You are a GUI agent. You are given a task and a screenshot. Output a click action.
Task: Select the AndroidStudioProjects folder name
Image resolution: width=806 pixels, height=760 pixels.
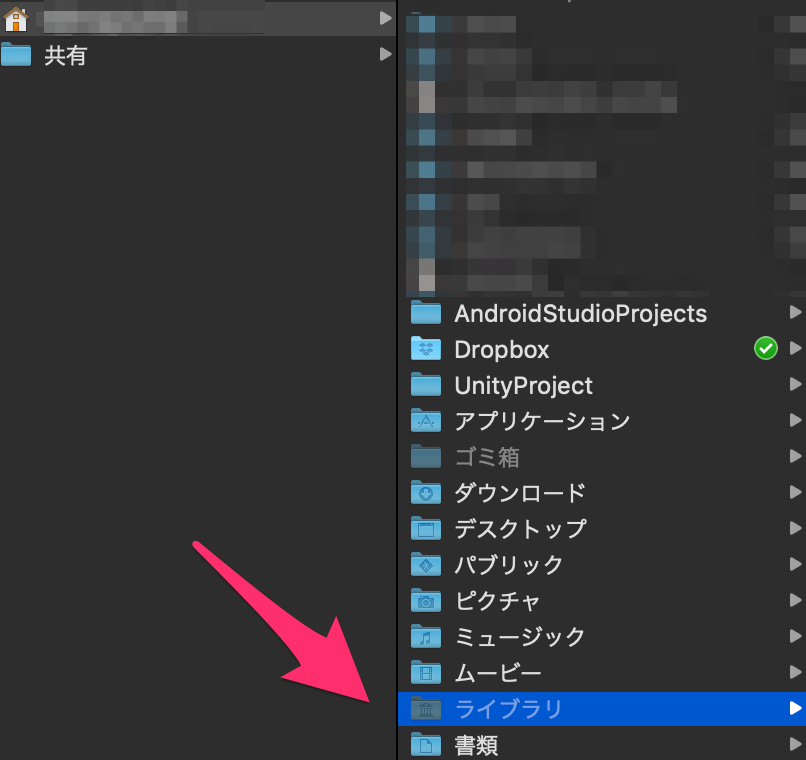click(581, 314)
